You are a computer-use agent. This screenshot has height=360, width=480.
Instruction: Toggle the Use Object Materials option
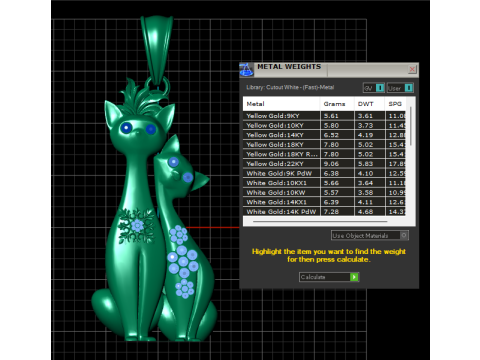point(370,236)
